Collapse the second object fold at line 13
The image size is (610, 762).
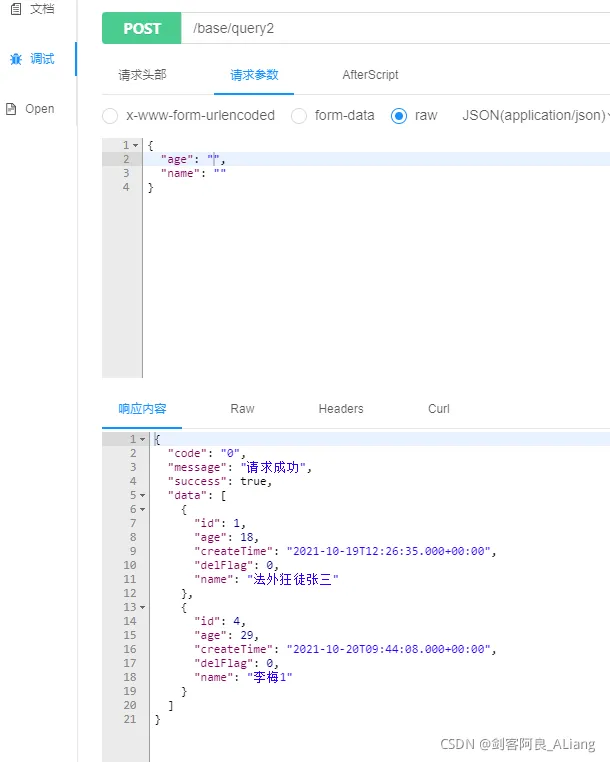[x=142, y=607]
